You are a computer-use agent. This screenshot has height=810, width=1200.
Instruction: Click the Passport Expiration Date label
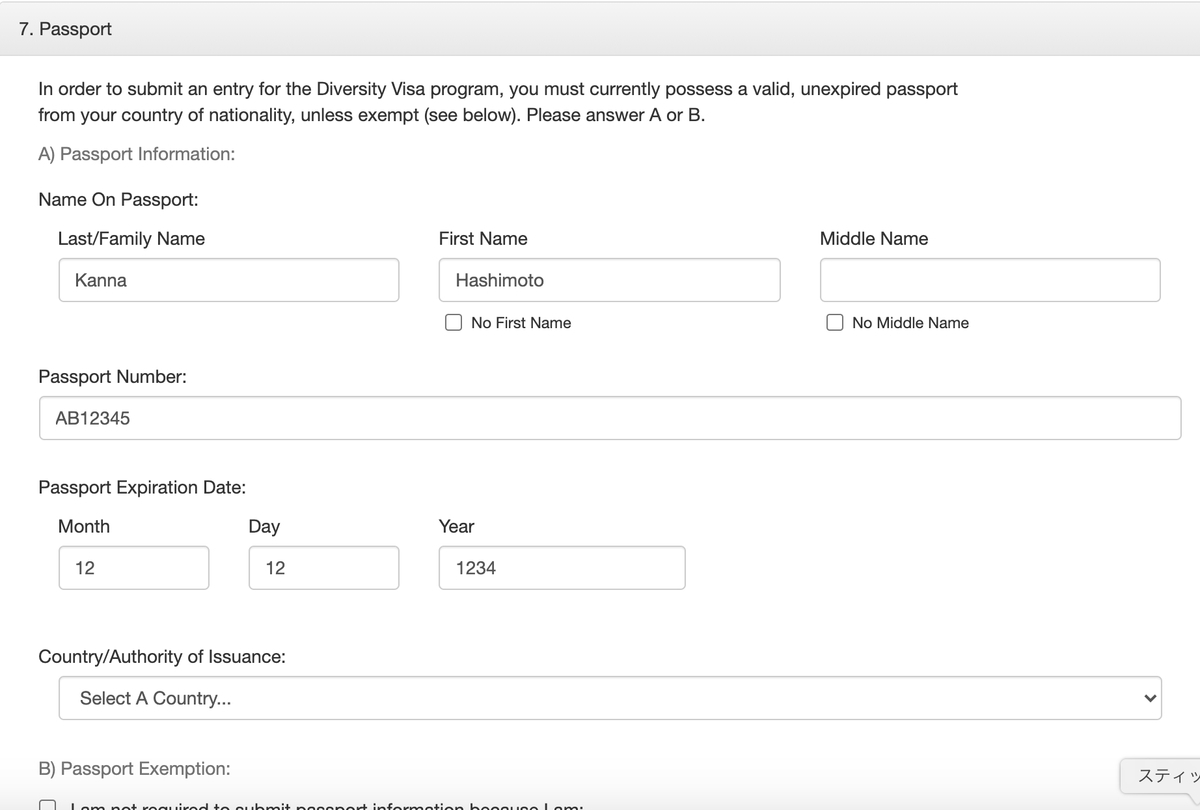(x=142, y=488)
